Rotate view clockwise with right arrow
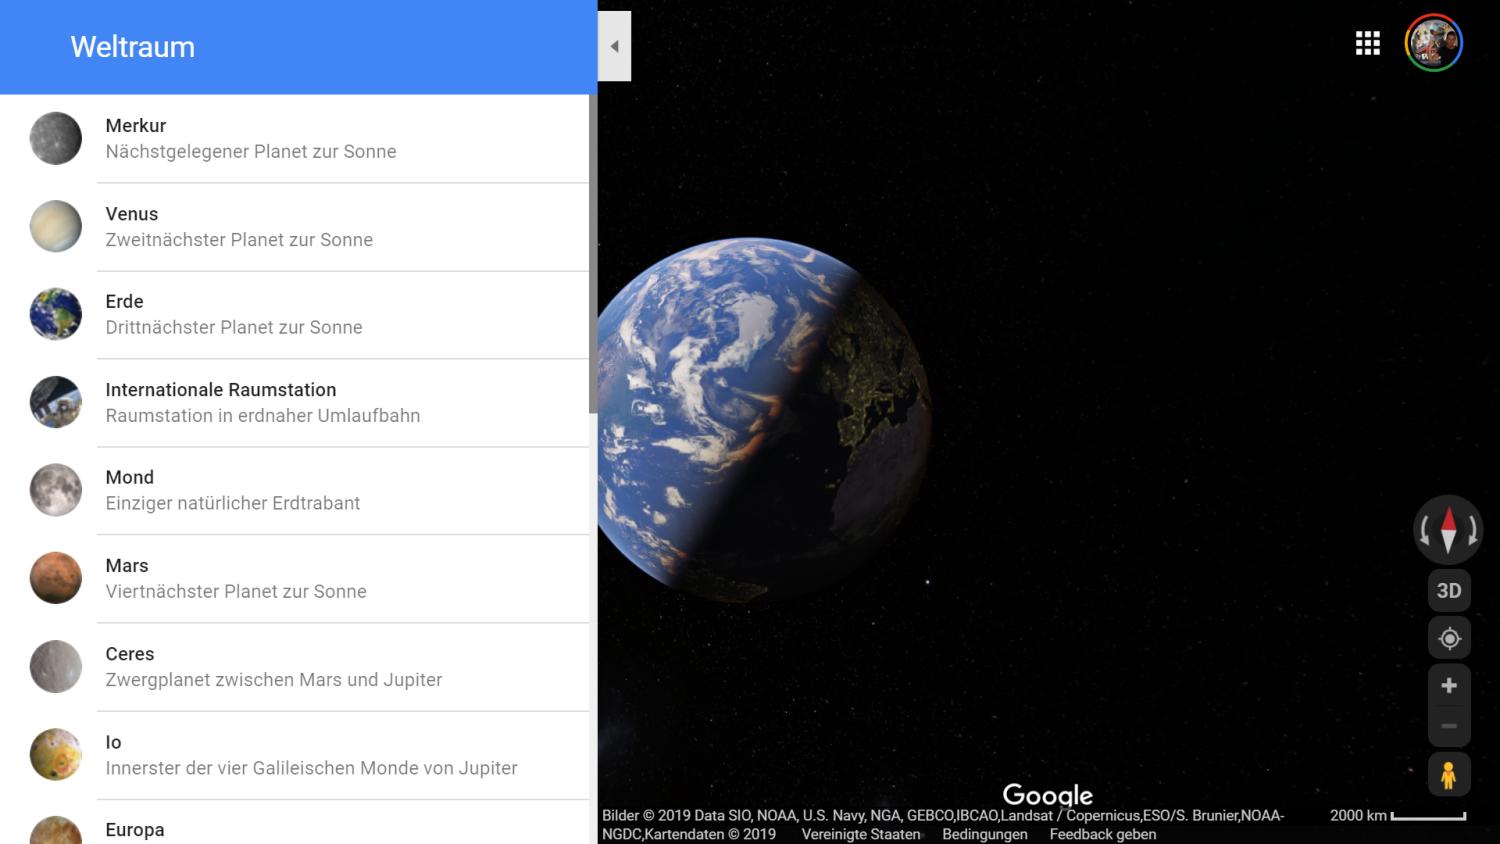This screenshot has width=1500, height=844. point(1472,530)
